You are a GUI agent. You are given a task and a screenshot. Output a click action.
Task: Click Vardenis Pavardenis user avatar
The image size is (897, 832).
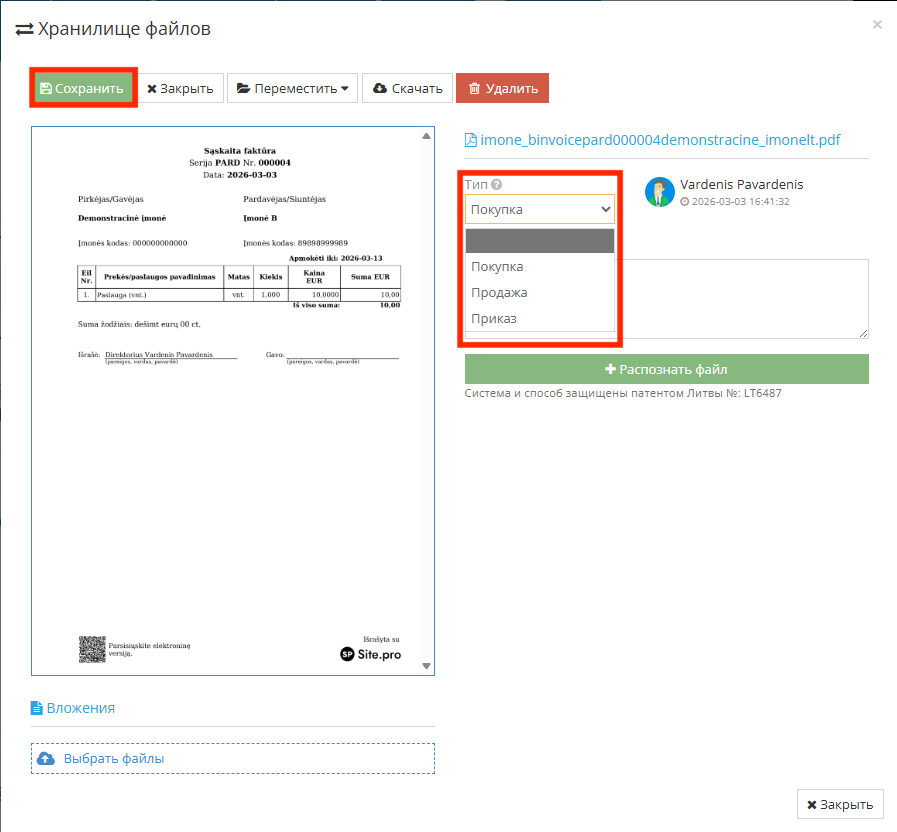(659, 192)
